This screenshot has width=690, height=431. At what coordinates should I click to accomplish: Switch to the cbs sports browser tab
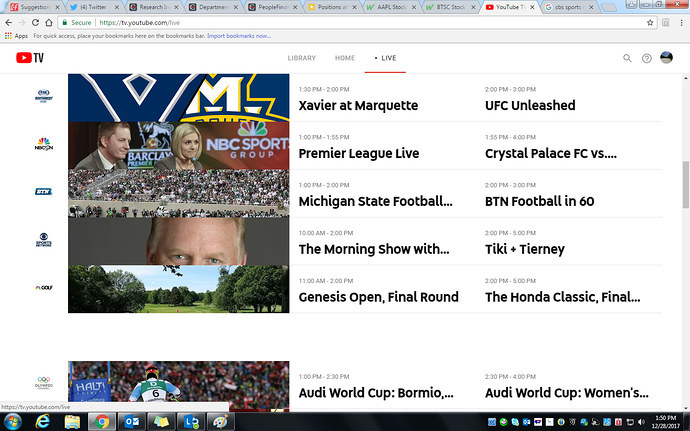(x=568, y=7)
